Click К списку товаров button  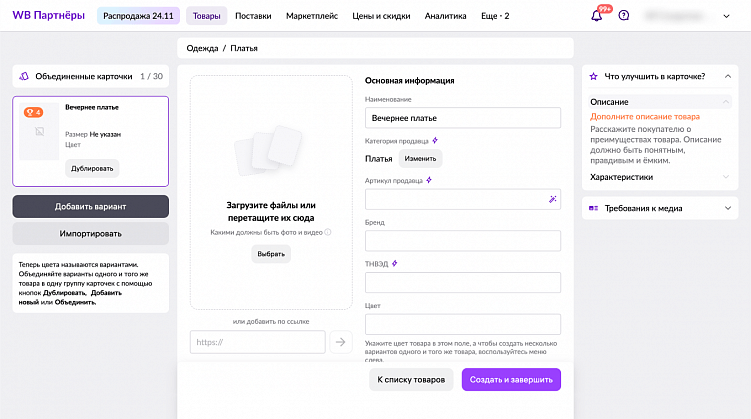click(411, 379)
